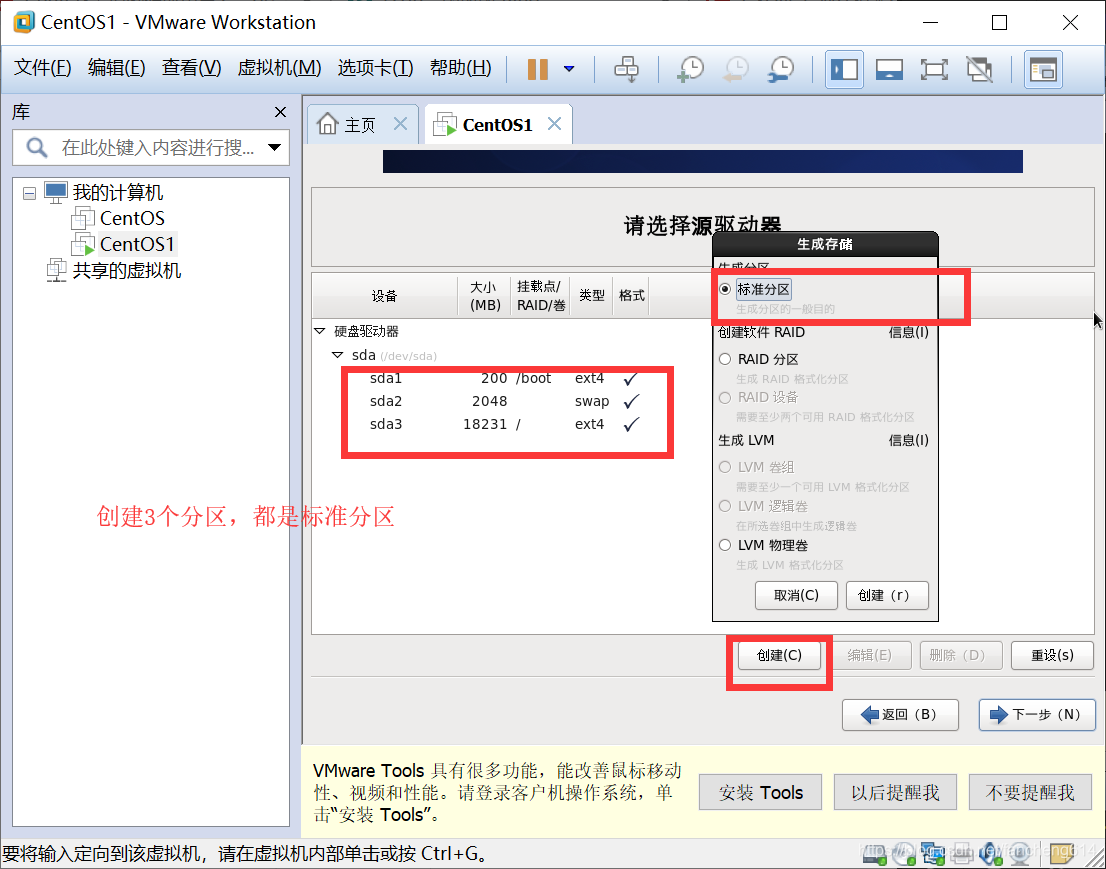The image size is (1106, 869).
Task: Collapse the sda device expander
Action: coord(337,355)
